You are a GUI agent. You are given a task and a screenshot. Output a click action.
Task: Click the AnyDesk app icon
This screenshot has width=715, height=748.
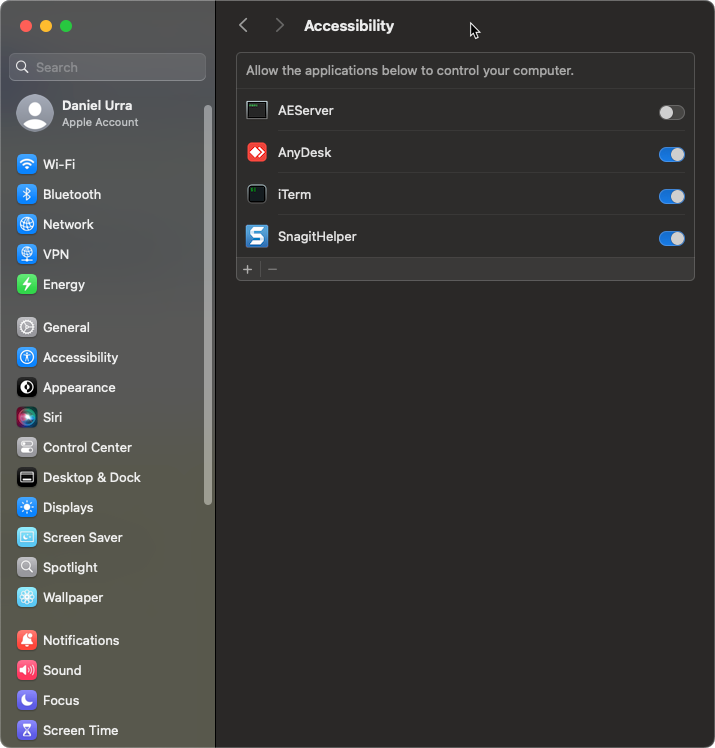tap(257, 153)
